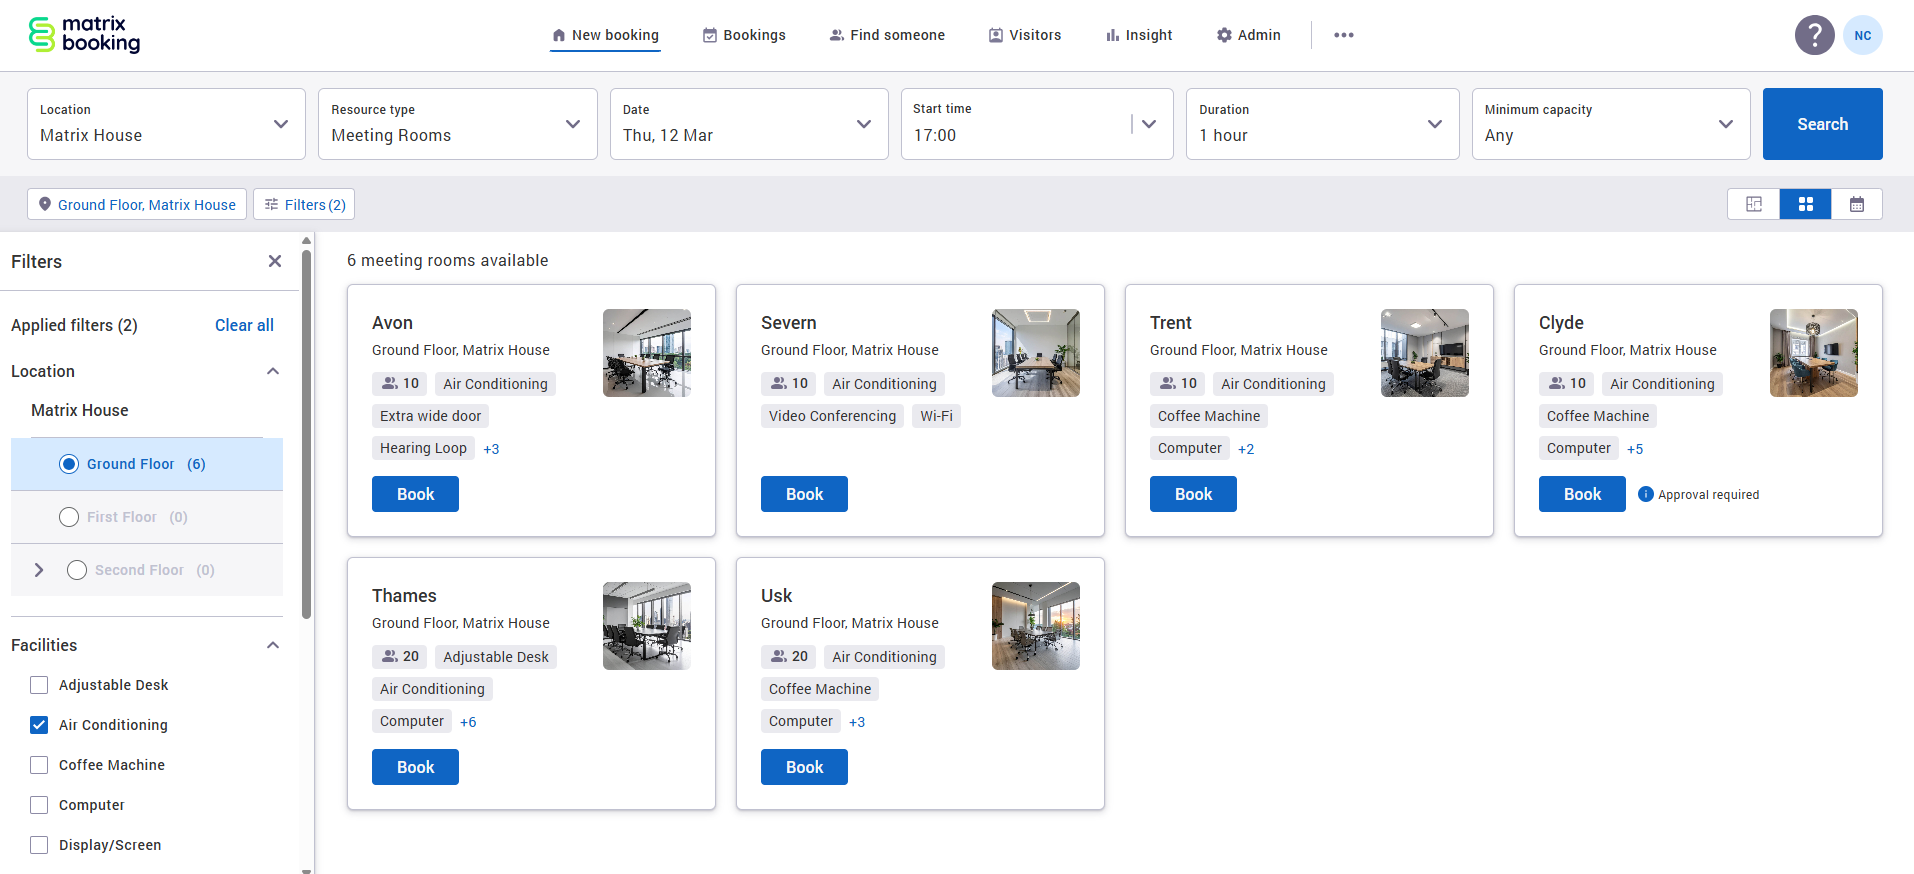Image resolution: width=1914 pixels, height=874 pixels.
Task: Enable the Coffee Machine facility checkbox
Action: pyautogui.click(x=39, y=765)
